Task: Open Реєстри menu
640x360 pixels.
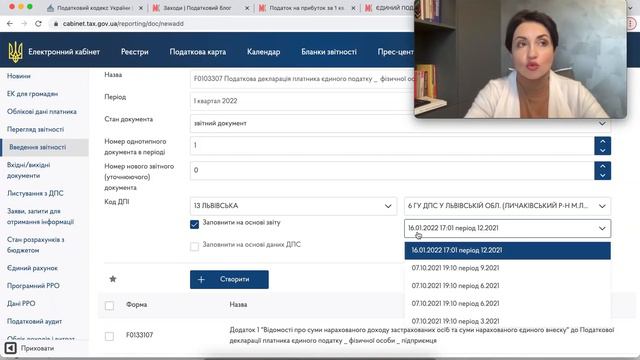Action: tap(135, 52)
